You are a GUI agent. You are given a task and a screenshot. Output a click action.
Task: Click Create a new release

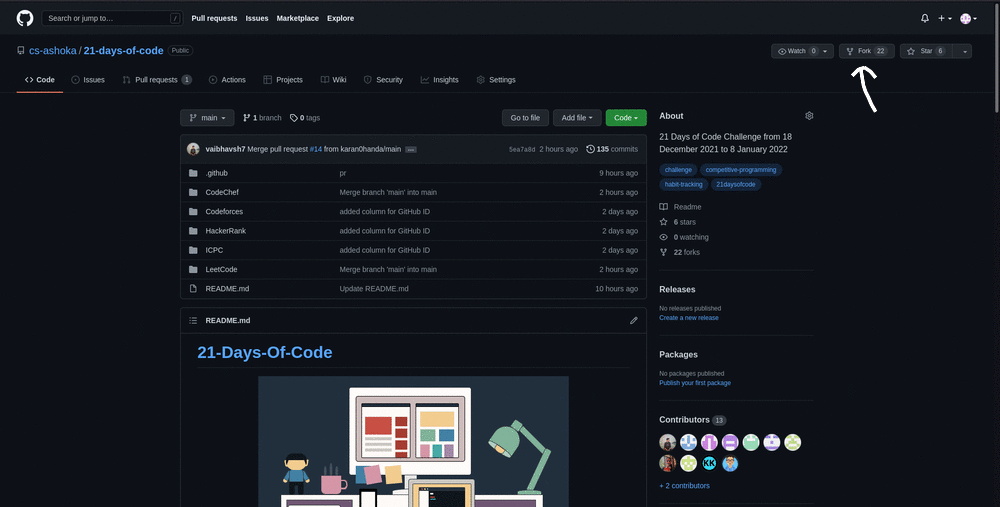689,318
